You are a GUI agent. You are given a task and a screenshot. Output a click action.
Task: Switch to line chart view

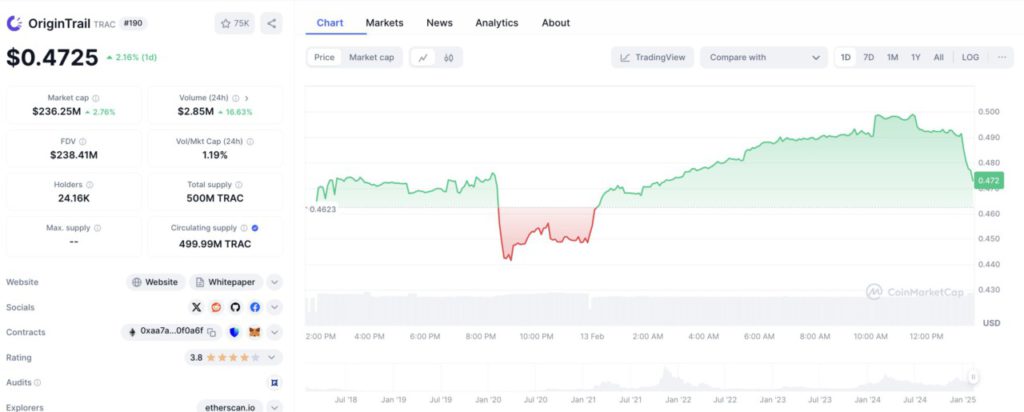click(423, 57)
